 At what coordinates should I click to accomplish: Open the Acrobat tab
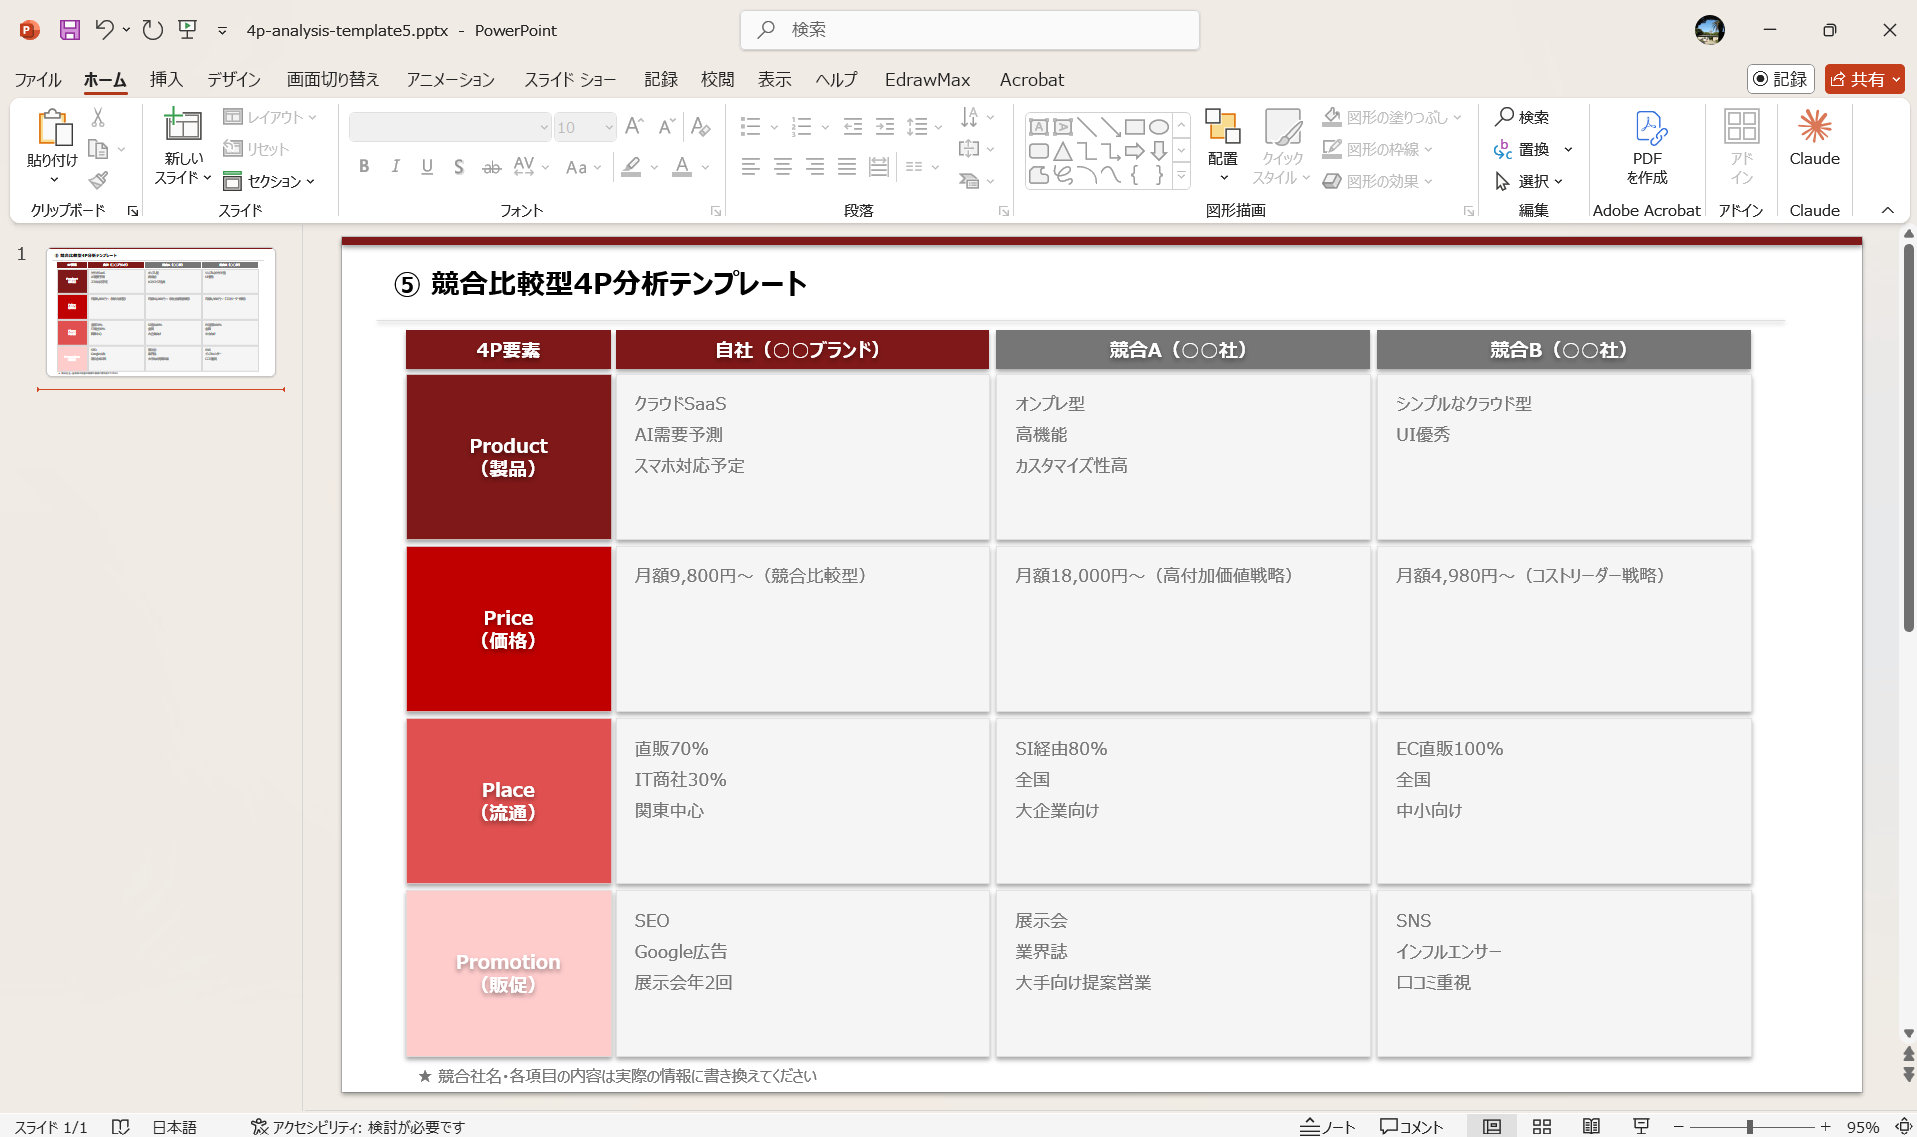[x=1031, y=79]
